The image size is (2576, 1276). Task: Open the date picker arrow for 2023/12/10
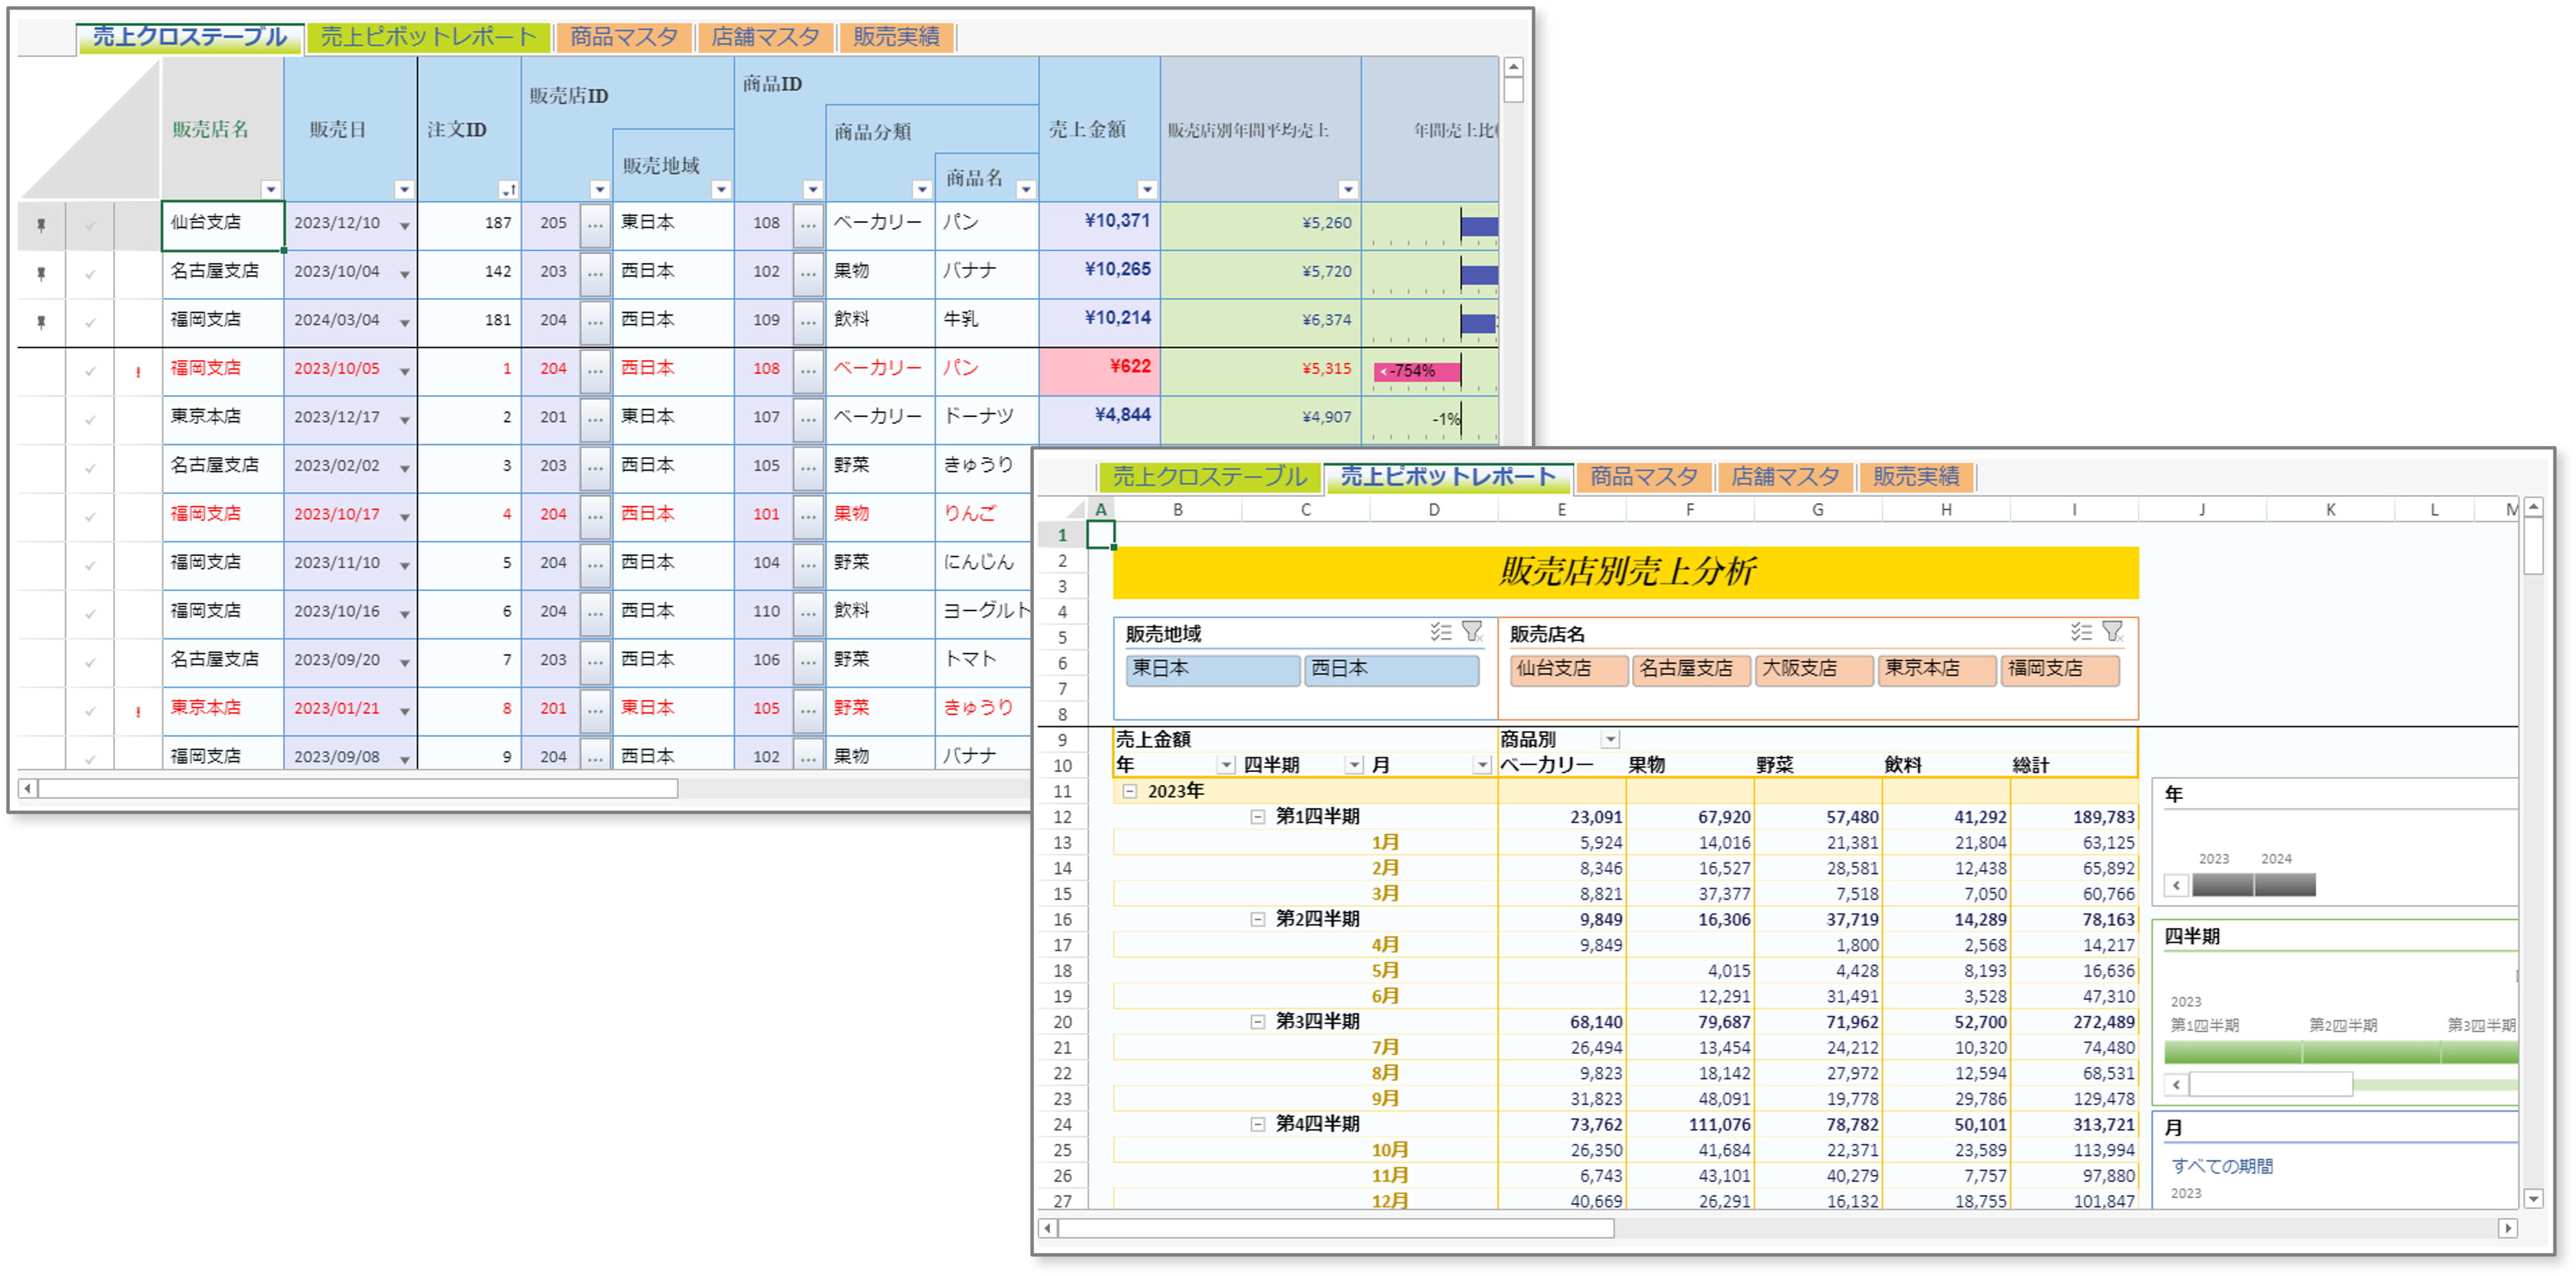pos(404,226)
